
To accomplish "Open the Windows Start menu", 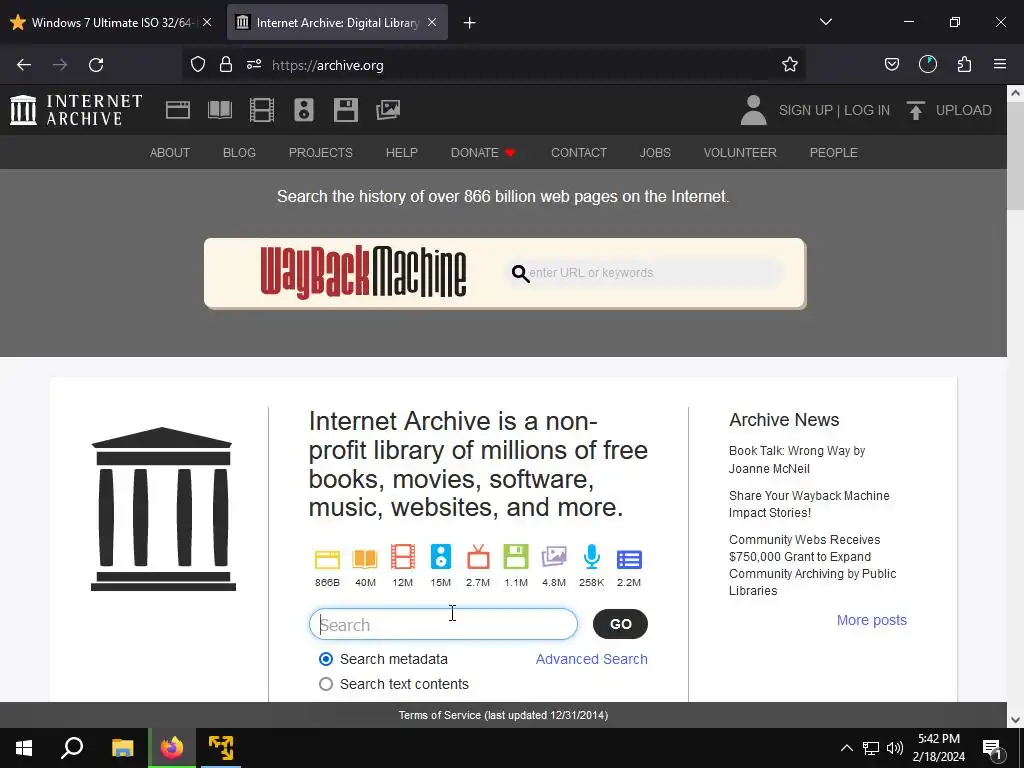I will (x=24, y=748).
